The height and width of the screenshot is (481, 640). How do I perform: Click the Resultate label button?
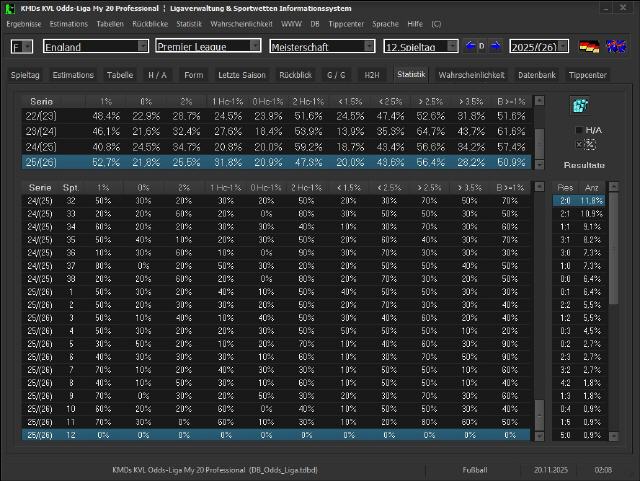point(584,164)
